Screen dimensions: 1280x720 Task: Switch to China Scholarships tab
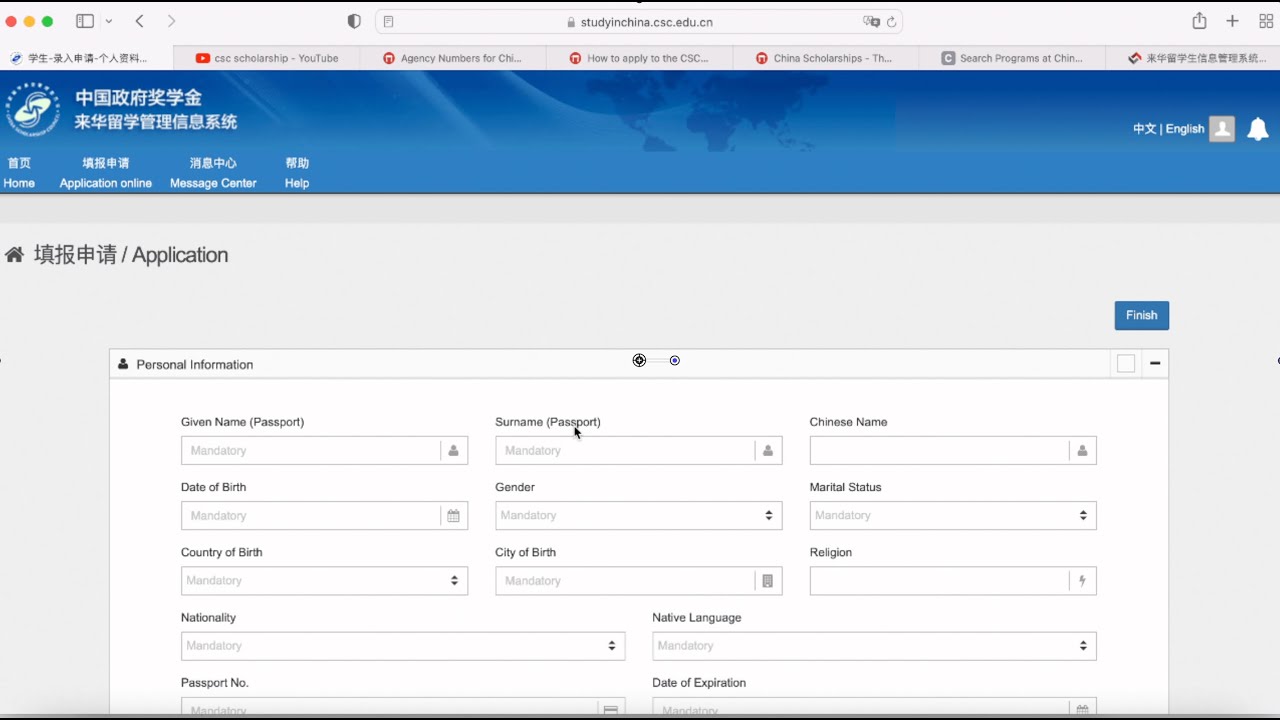pos(825,58)
